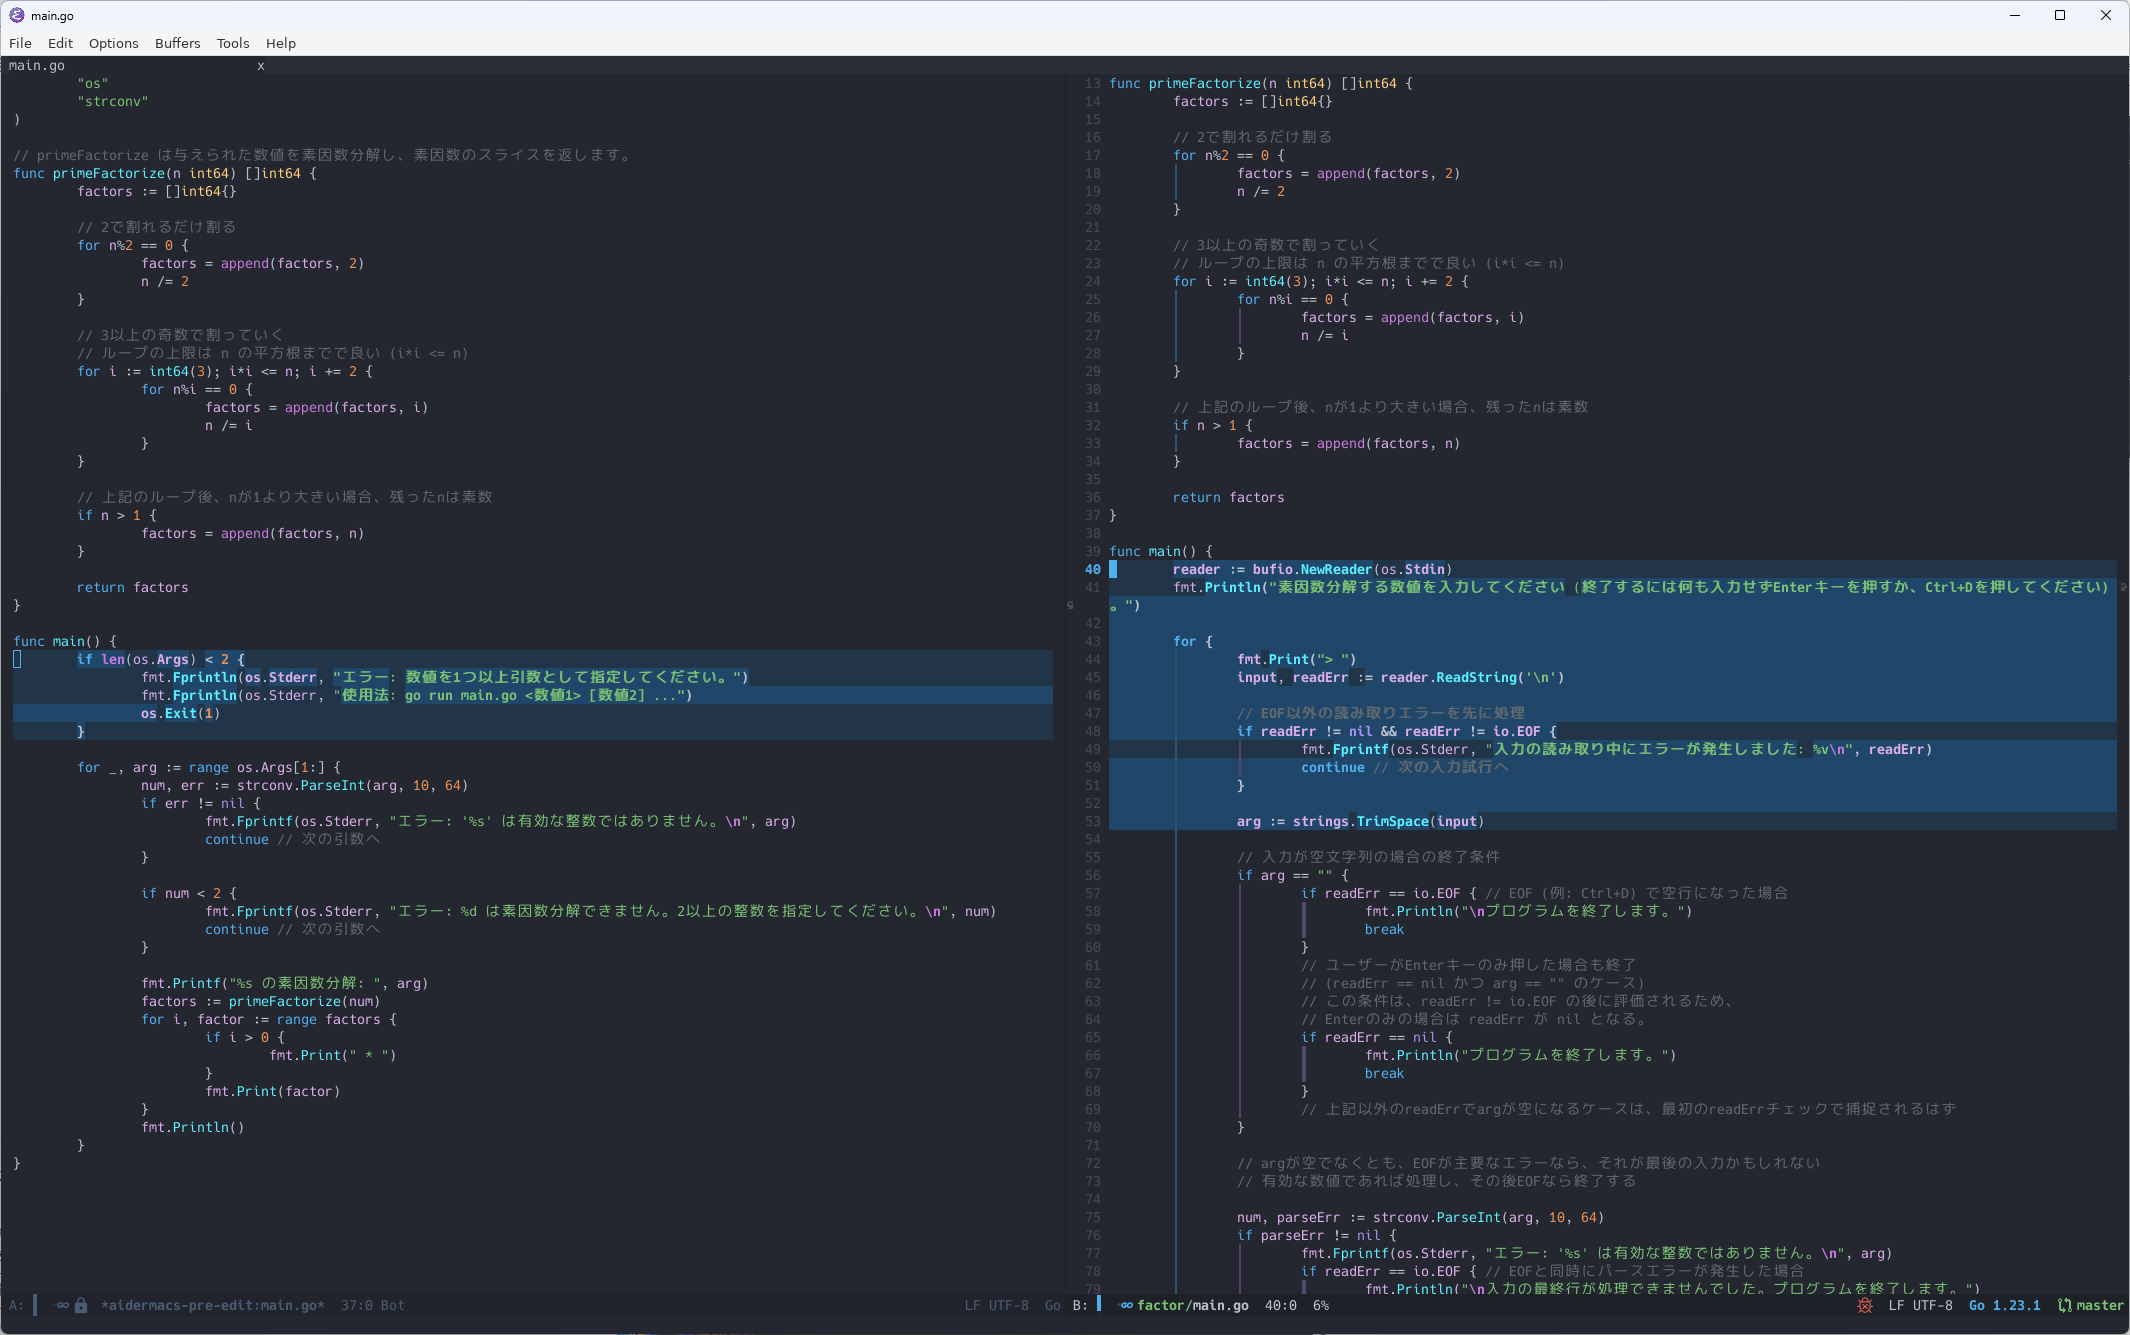Image resolution: width=2130 pixels, height=1335 pixels.
Task: Open the Tools menu
Action: pyautogui.click(x=232, y=43)
